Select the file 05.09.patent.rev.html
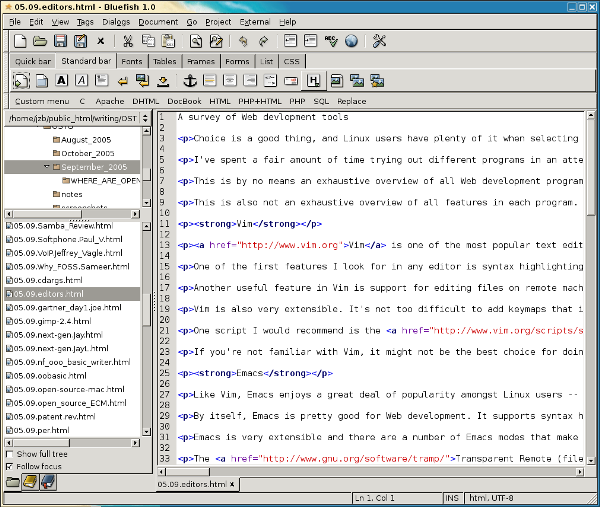600x507 pixels. coord(51,417)
